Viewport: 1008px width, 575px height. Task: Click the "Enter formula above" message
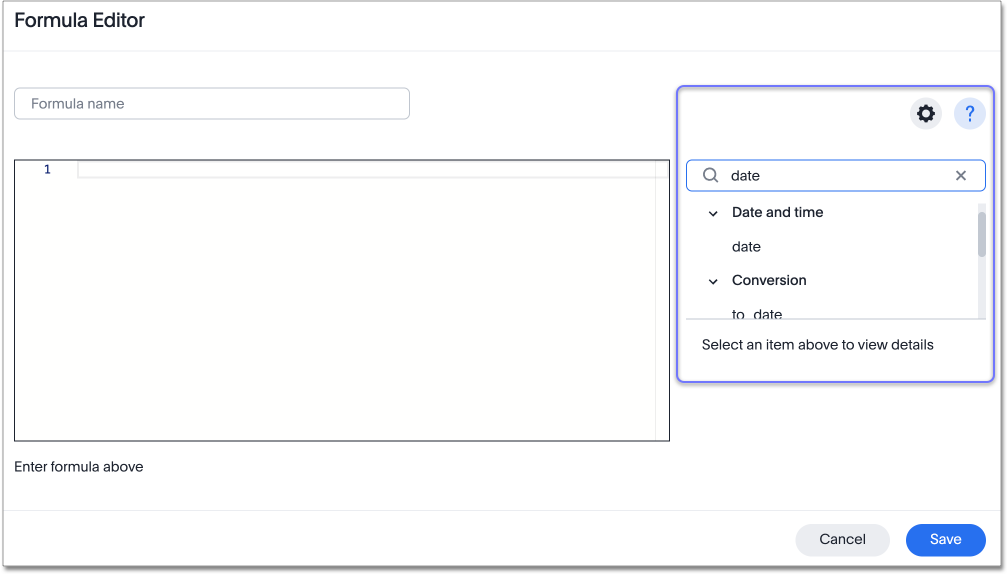click(79, 467)
